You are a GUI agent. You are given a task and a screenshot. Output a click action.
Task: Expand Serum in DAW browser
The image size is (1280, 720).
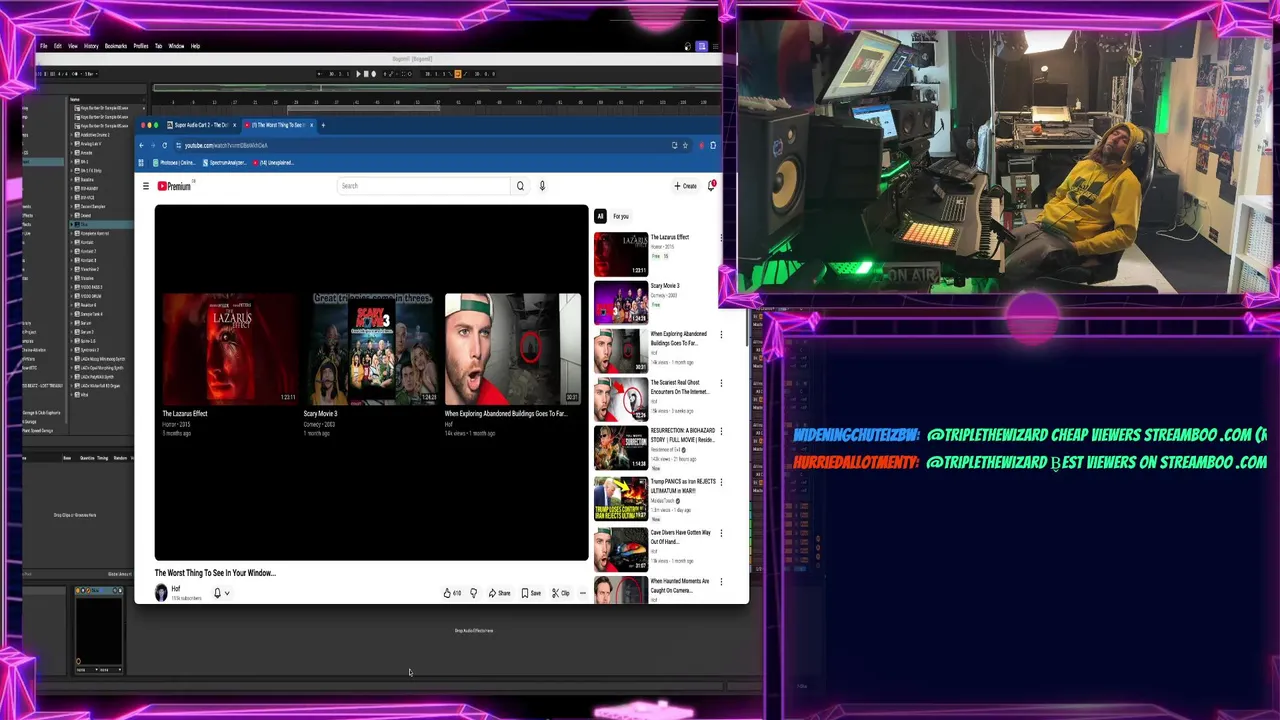pyautogui.click(x=71, y=323)
